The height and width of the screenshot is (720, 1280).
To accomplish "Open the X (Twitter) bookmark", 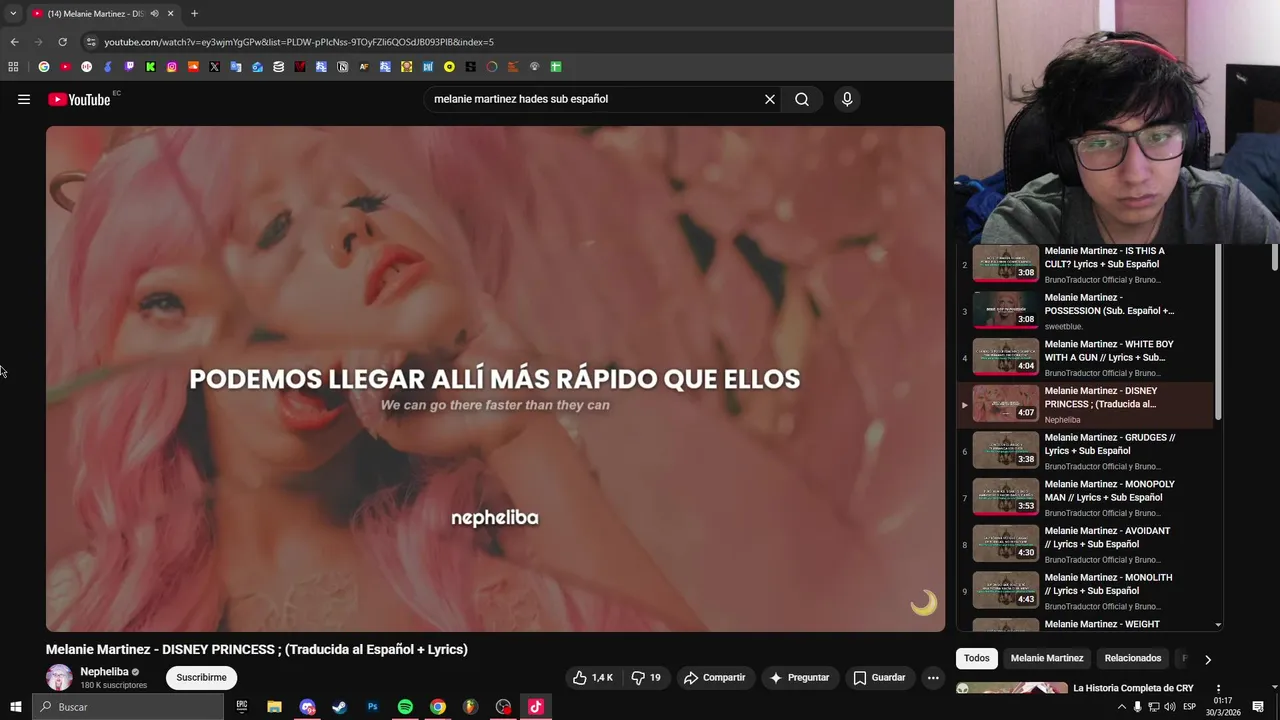I will (x=214, y=67).
